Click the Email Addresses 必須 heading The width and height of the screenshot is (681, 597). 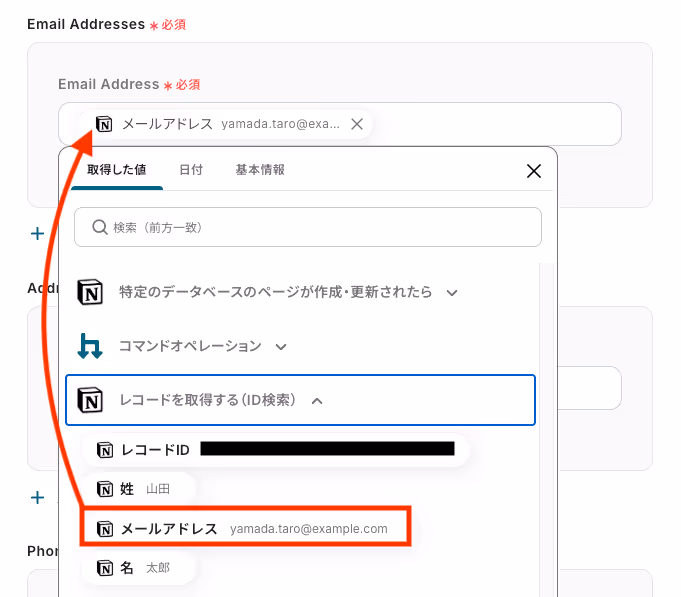[x=106, y=24]
